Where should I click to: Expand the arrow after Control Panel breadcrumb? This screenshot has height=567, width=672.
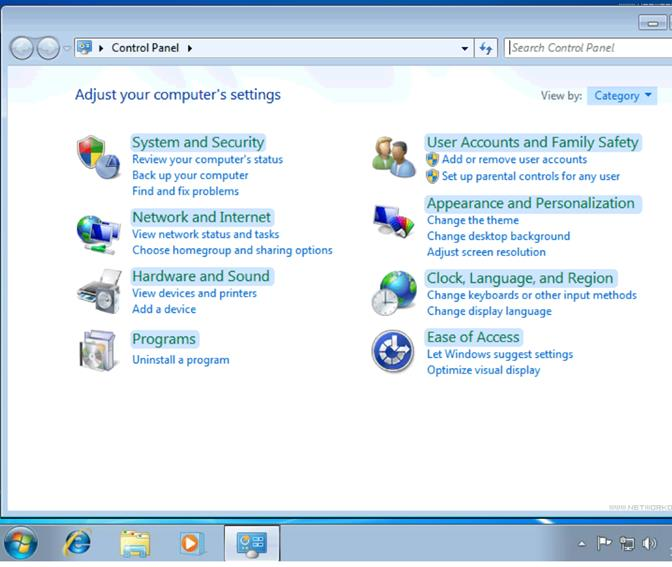190,48
